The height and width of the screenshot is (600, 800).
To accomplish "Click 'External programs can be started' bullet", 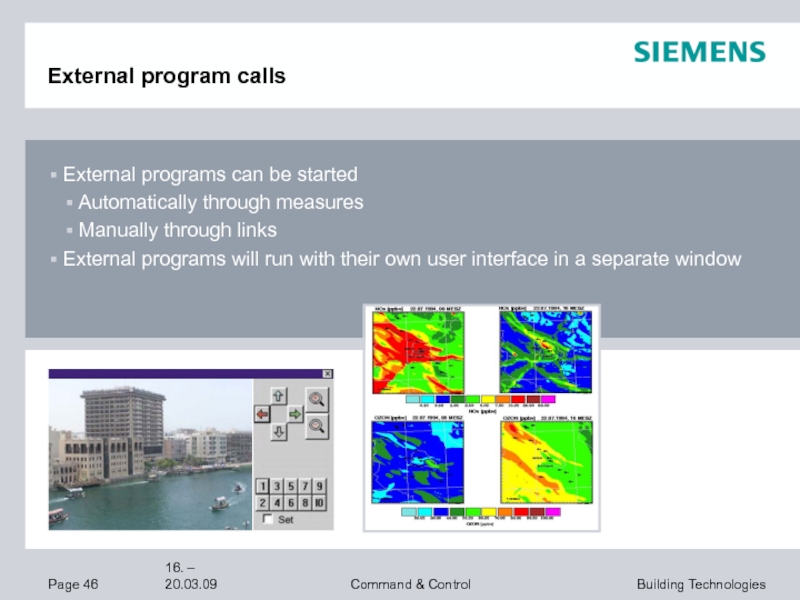I will 210,174.
